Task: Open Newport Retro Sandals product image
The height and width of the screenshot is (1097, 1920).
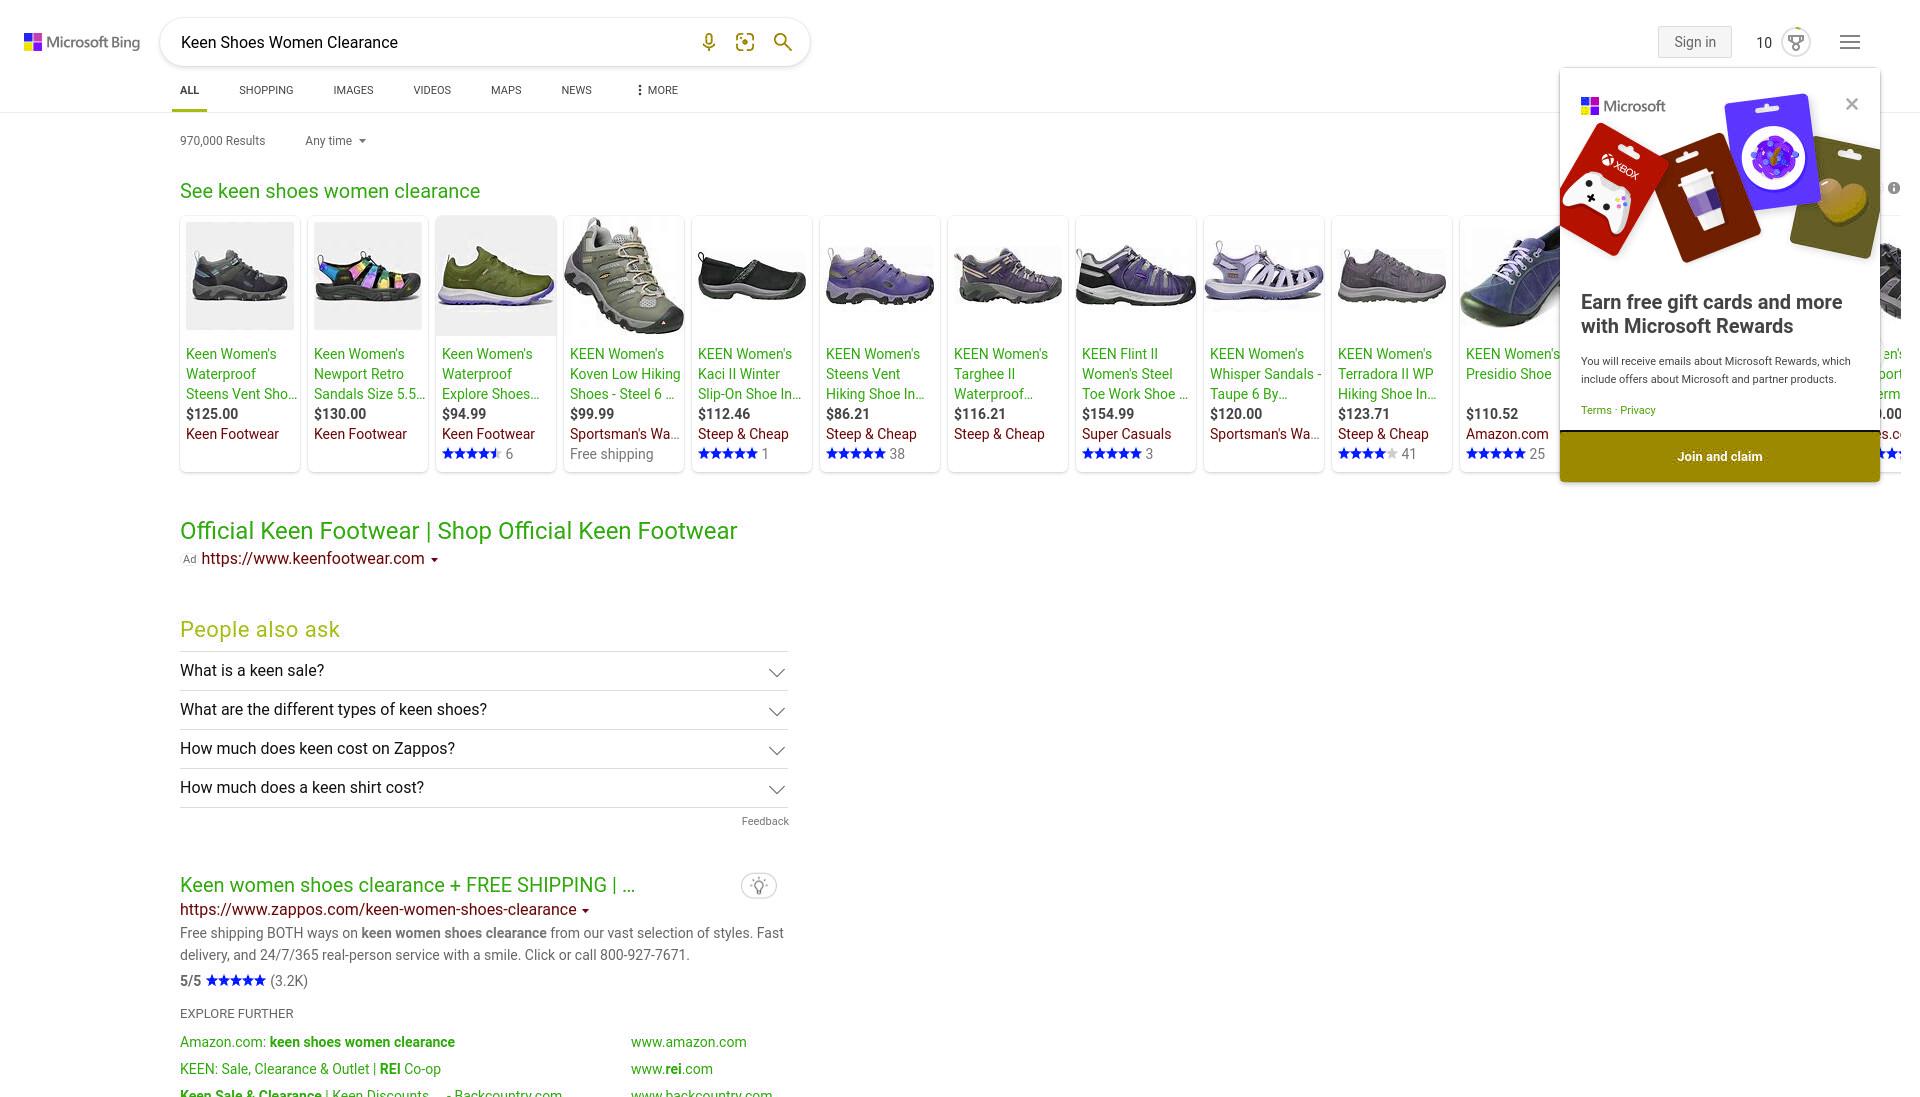Action: (x=368, y=276)
